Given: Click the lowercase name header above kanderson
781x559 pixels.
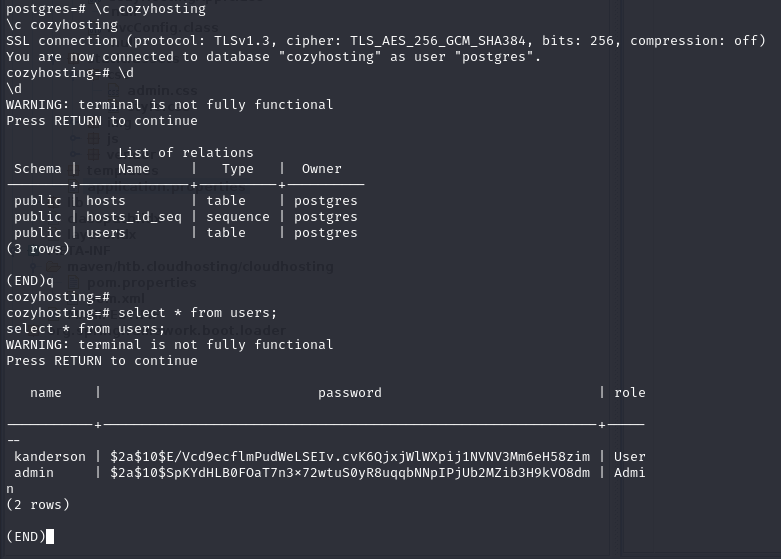Looking at the screenshot, I should click(x=46, y=392).
